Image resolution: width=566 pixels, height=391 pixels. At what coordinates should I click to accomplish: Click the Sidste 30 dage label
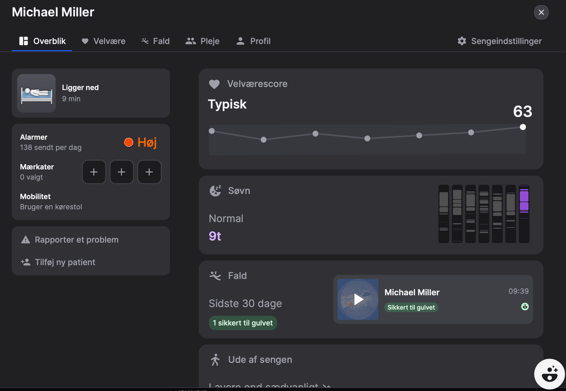point(245,304)
